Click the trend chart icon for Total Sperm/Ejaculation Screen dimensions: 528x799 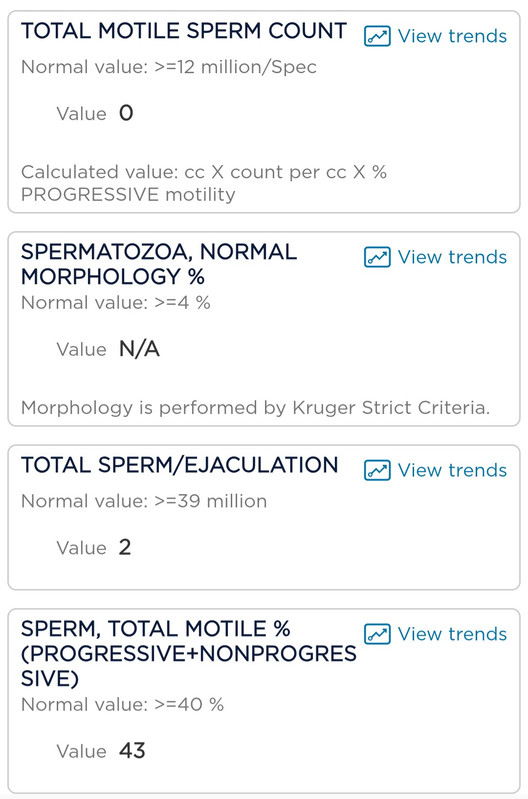377,470
